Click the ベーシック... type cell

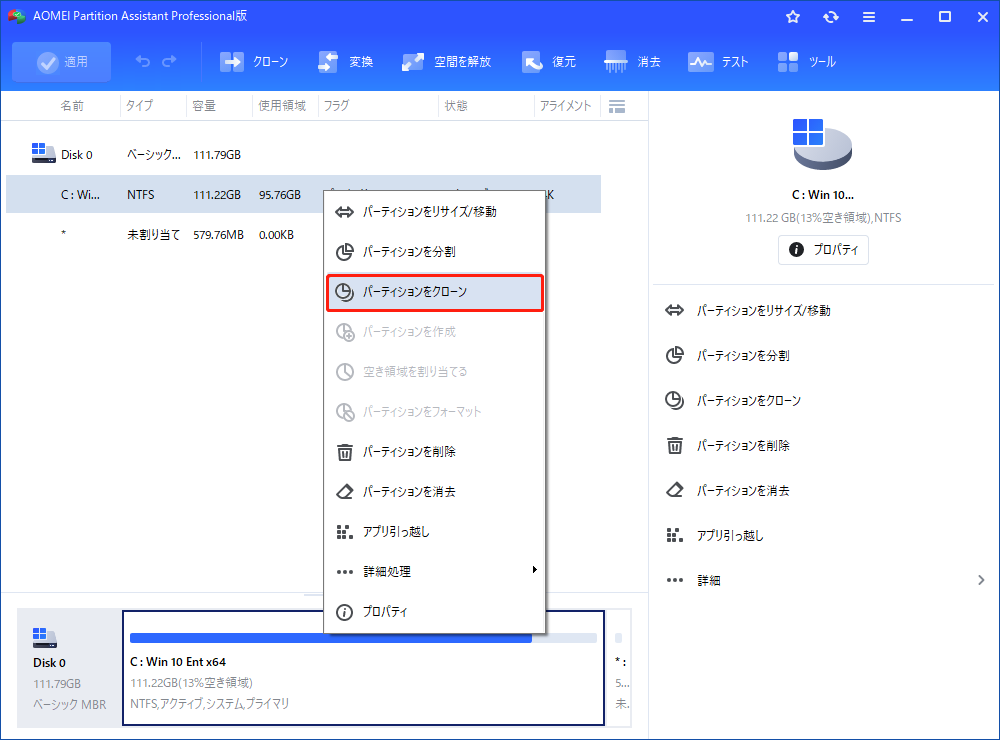pos(154,155)
